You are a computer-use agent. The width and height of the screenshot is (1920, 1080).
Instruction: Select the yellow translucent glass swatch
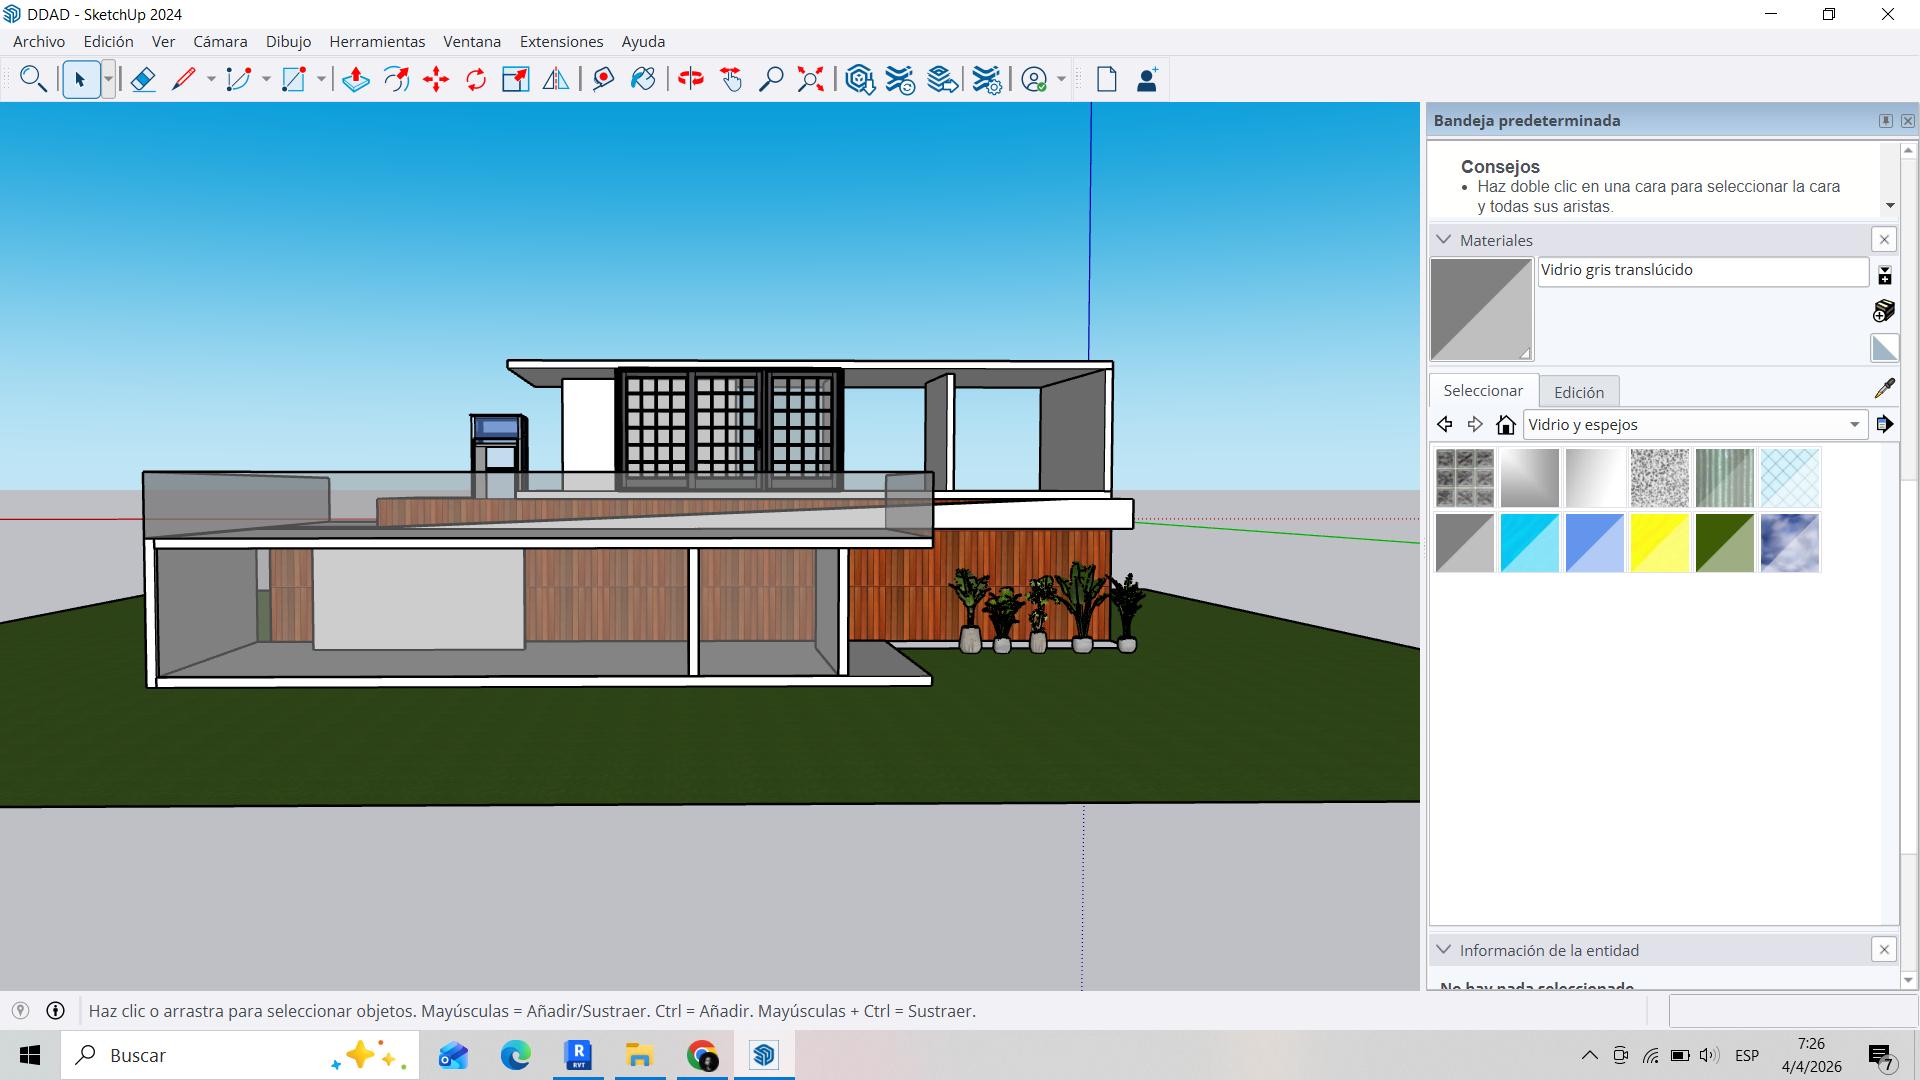[x=1659, y=543]
